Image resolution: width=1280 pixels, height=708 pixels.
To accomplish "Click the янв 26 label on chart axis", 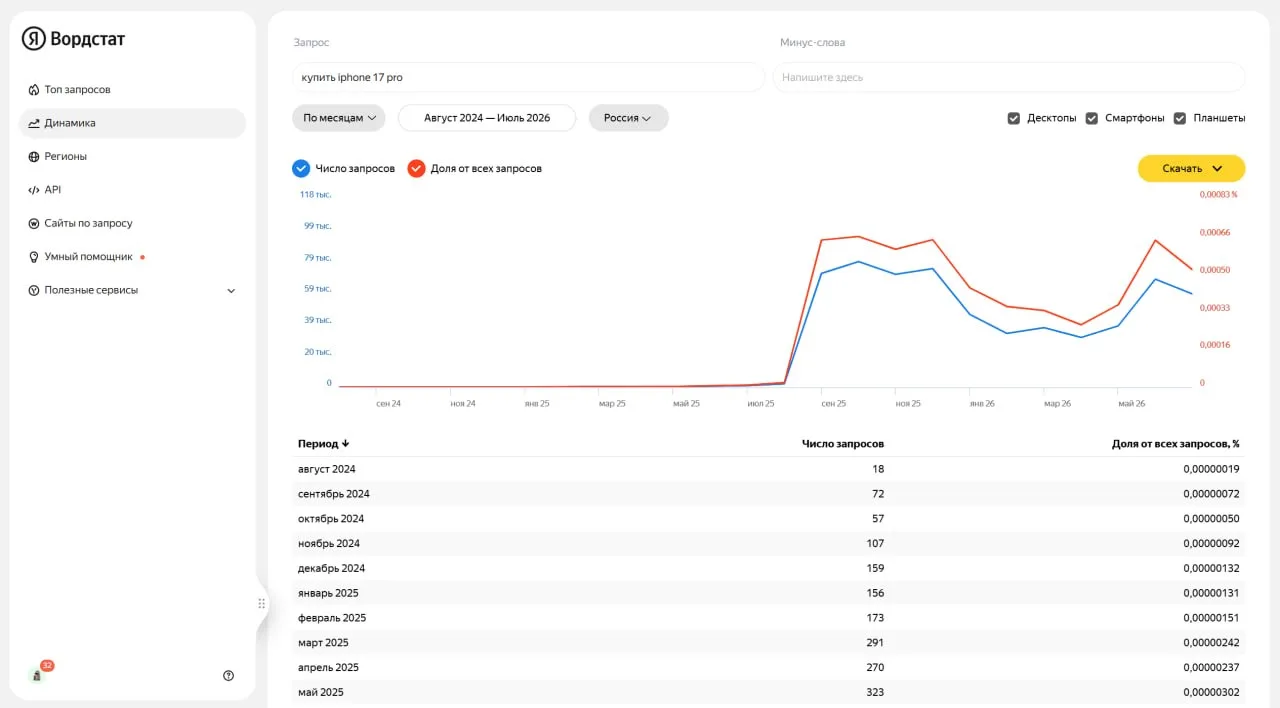I will click(982, 404).
